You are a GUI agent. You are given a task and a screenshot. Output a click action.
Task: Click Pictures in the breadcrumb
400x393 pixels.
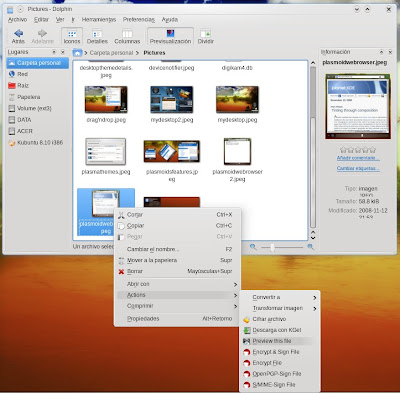(x=154, y=53)
